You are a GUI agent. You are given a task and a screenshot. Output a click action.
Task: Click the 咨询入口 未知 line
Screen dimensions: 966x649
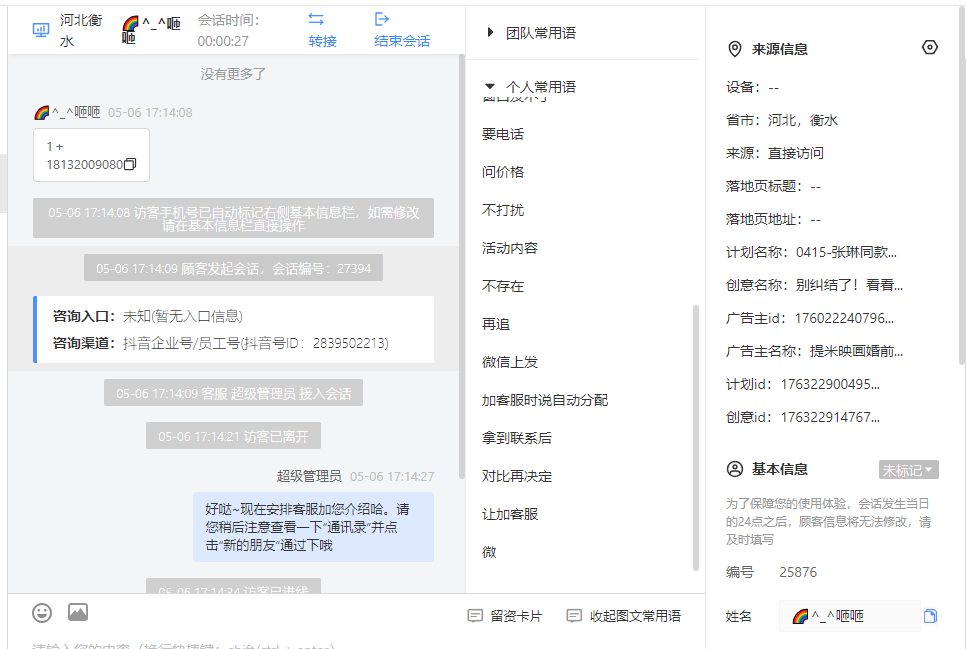click(x=148, y=316)
